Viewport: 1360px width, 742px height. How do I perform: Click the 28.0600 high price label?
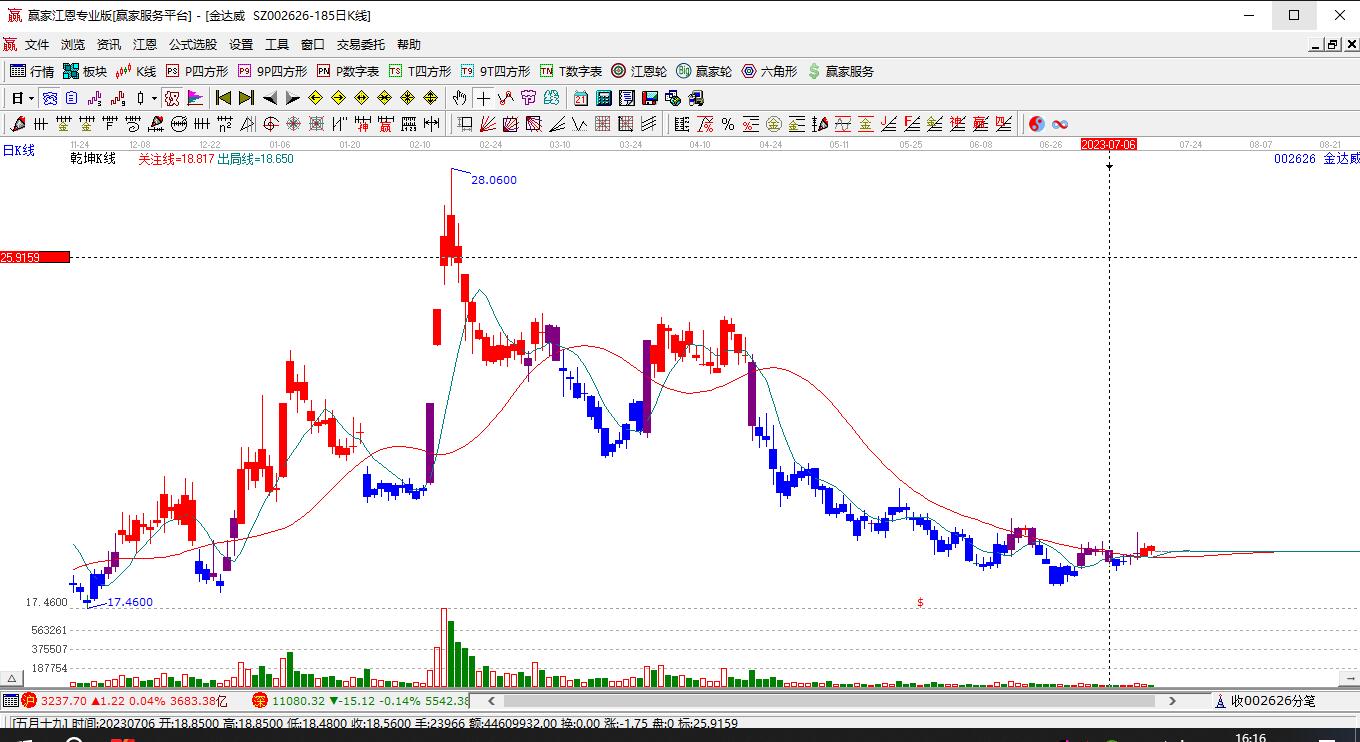(494, 180)
